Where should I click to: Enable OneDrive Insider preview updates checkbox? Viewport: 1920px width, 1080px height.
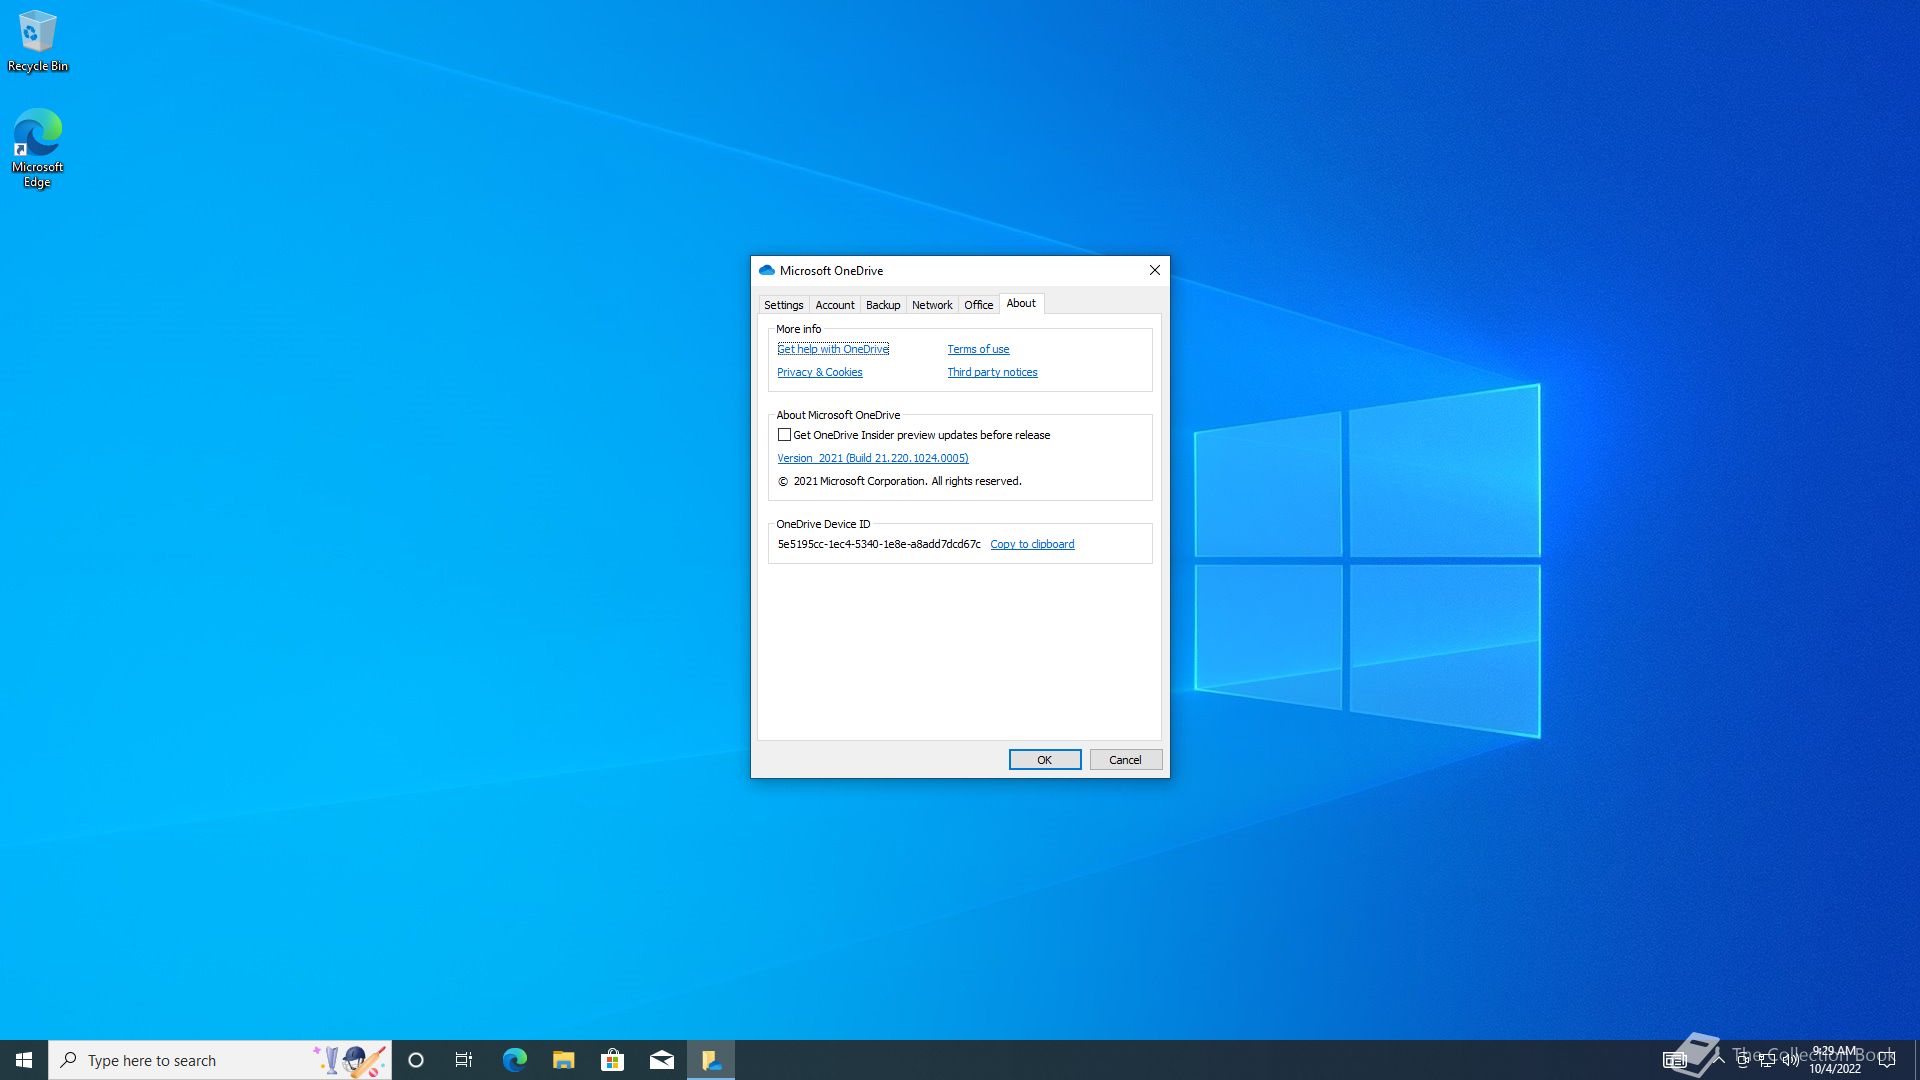[784, 435]
